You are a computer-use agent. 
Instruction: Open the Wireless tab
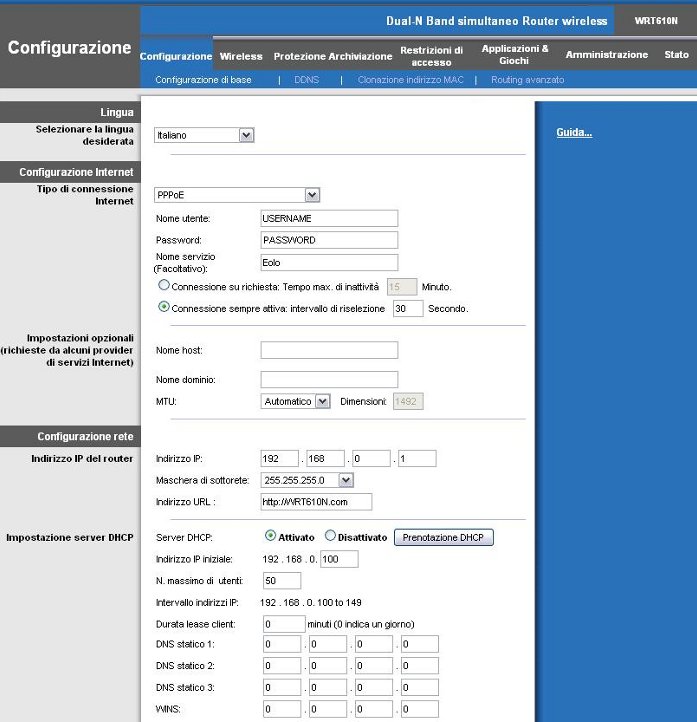point(241,56)
